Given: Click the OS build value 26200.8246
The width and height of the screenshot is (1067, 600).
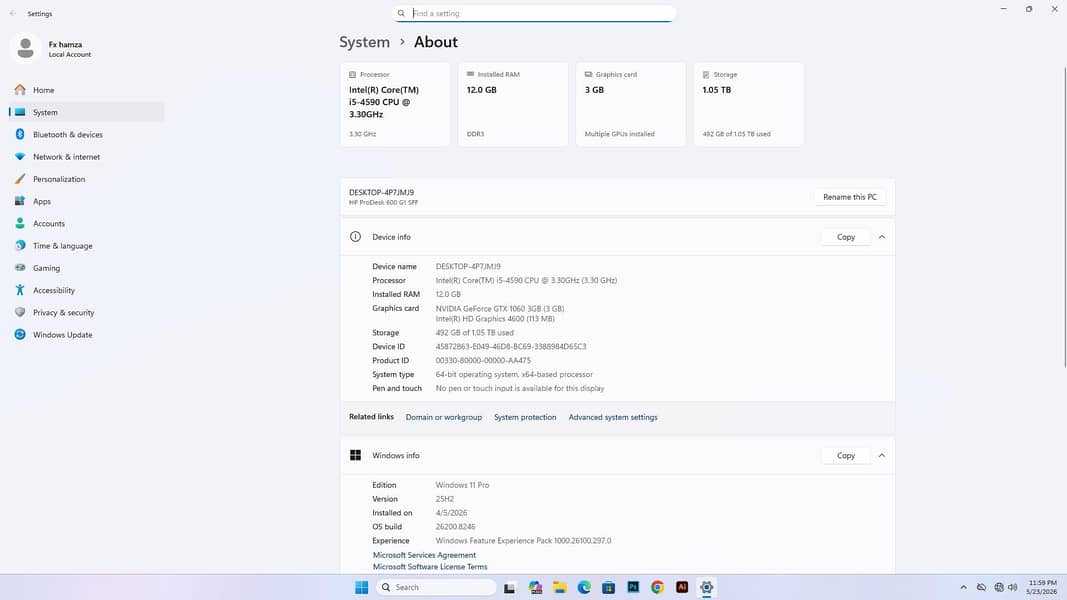Looking at the screenshot, I should pyautogui.click(x=455, y=527).
